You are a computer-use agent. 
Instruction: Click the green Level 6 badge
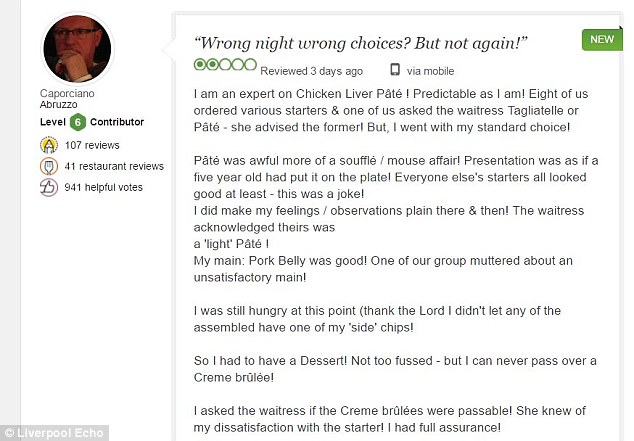(x=78, y=122)
